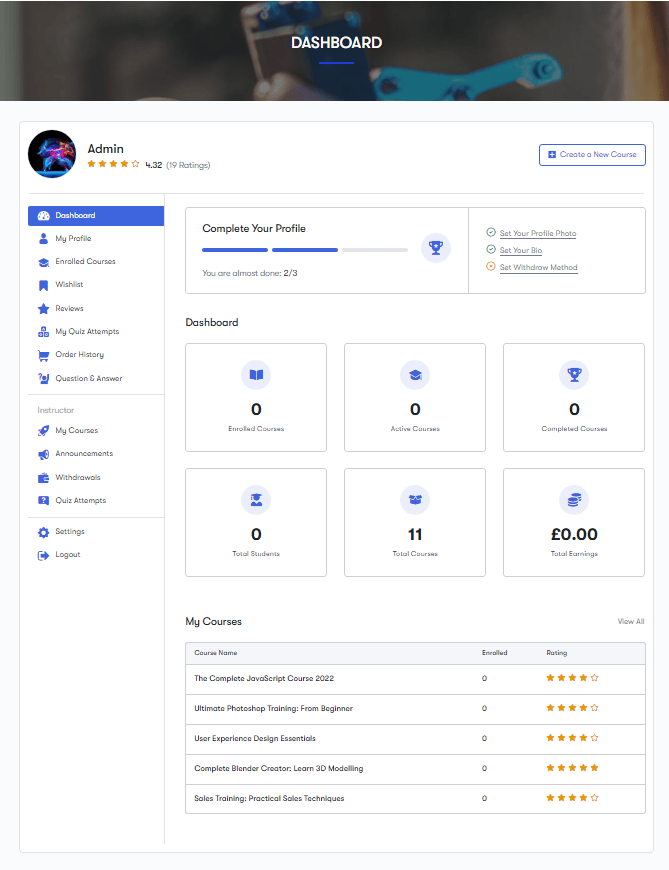Open The Complete JavaScript Course 2022
Viewport: 669px width, 870px height.
264,679
